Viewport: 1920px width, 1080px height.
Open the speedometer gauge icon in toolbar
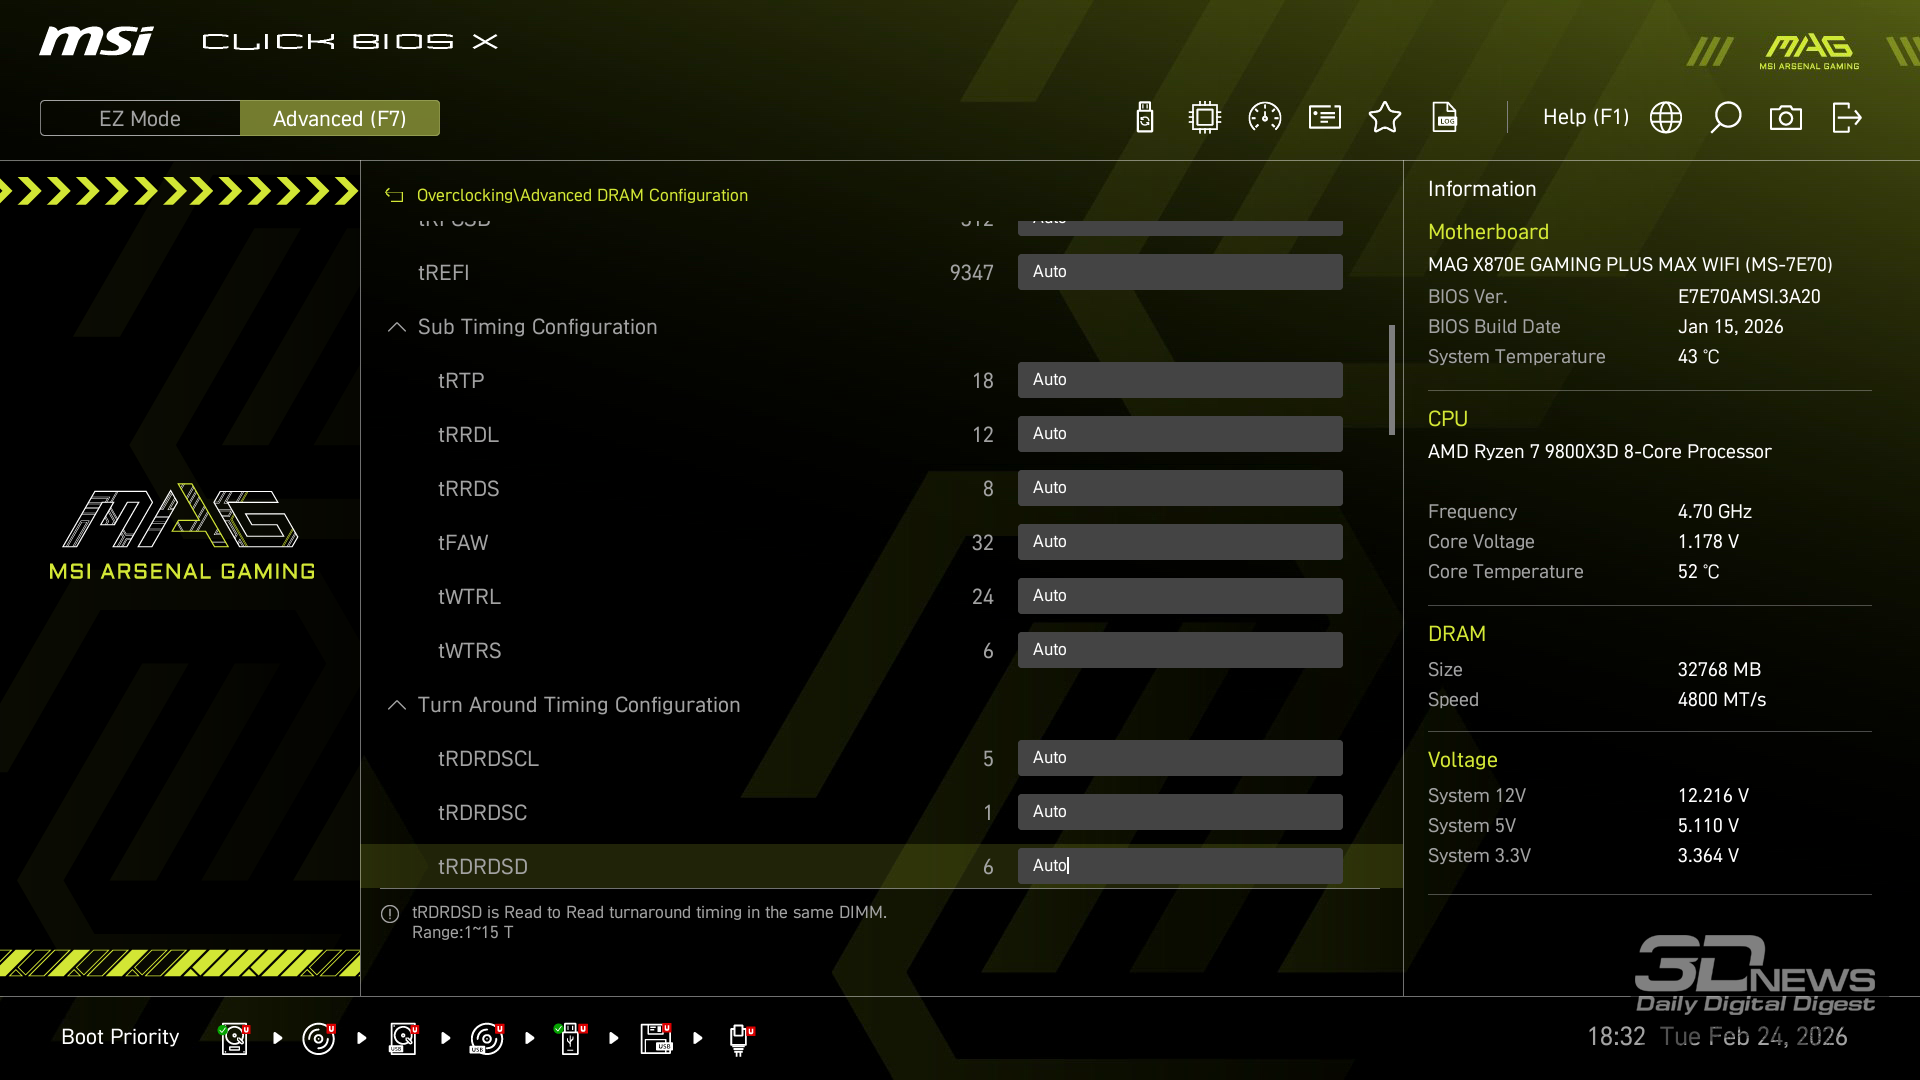[x=1265, y=118]
